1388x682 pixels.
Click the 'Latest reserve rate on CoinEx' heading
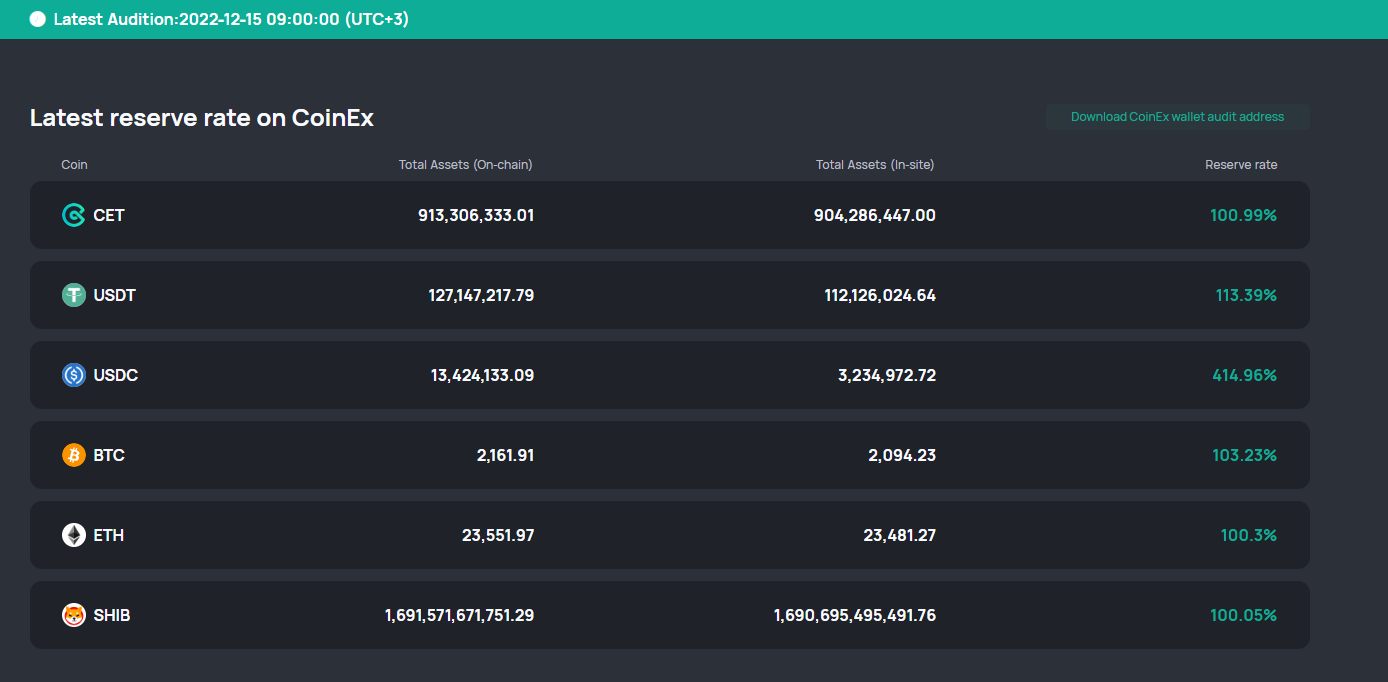(202, 118)
